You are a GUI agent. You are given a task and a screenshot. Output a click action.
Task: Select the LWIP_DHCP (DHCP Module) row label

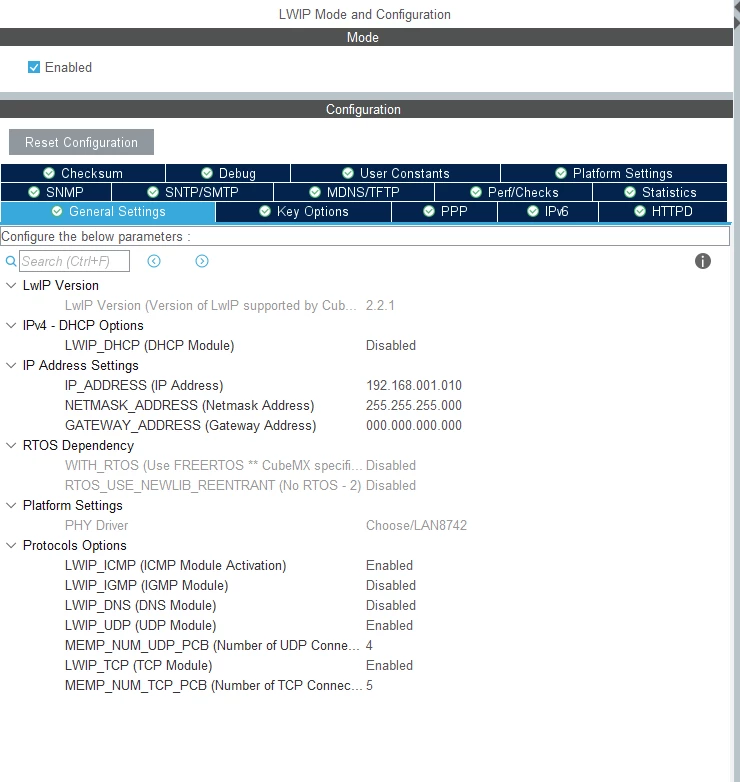pos(149,345)
